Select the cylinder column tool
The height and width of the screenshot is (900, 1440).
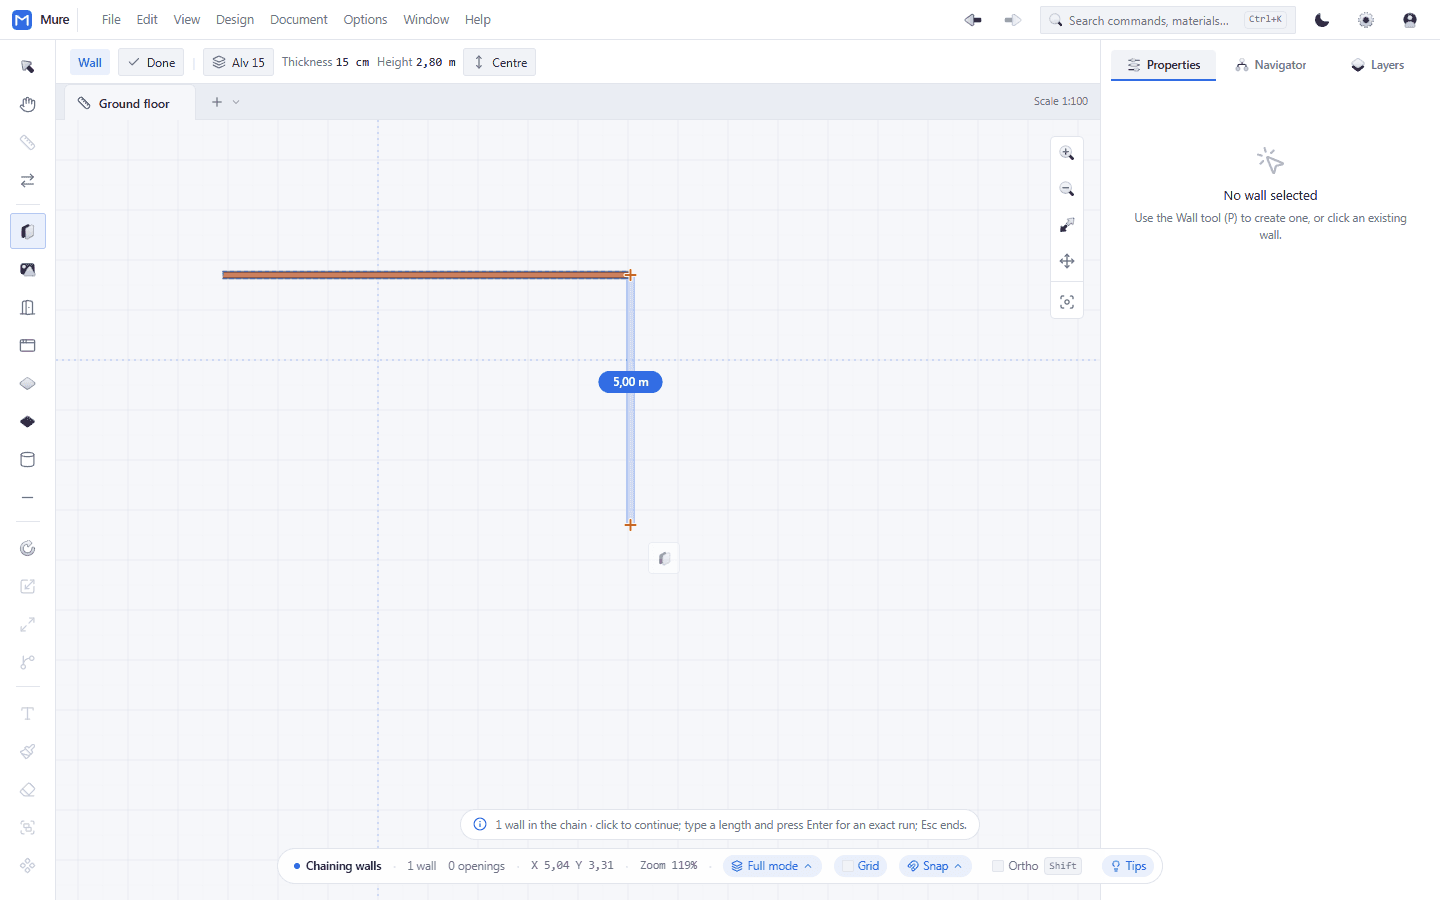(28, 460)
